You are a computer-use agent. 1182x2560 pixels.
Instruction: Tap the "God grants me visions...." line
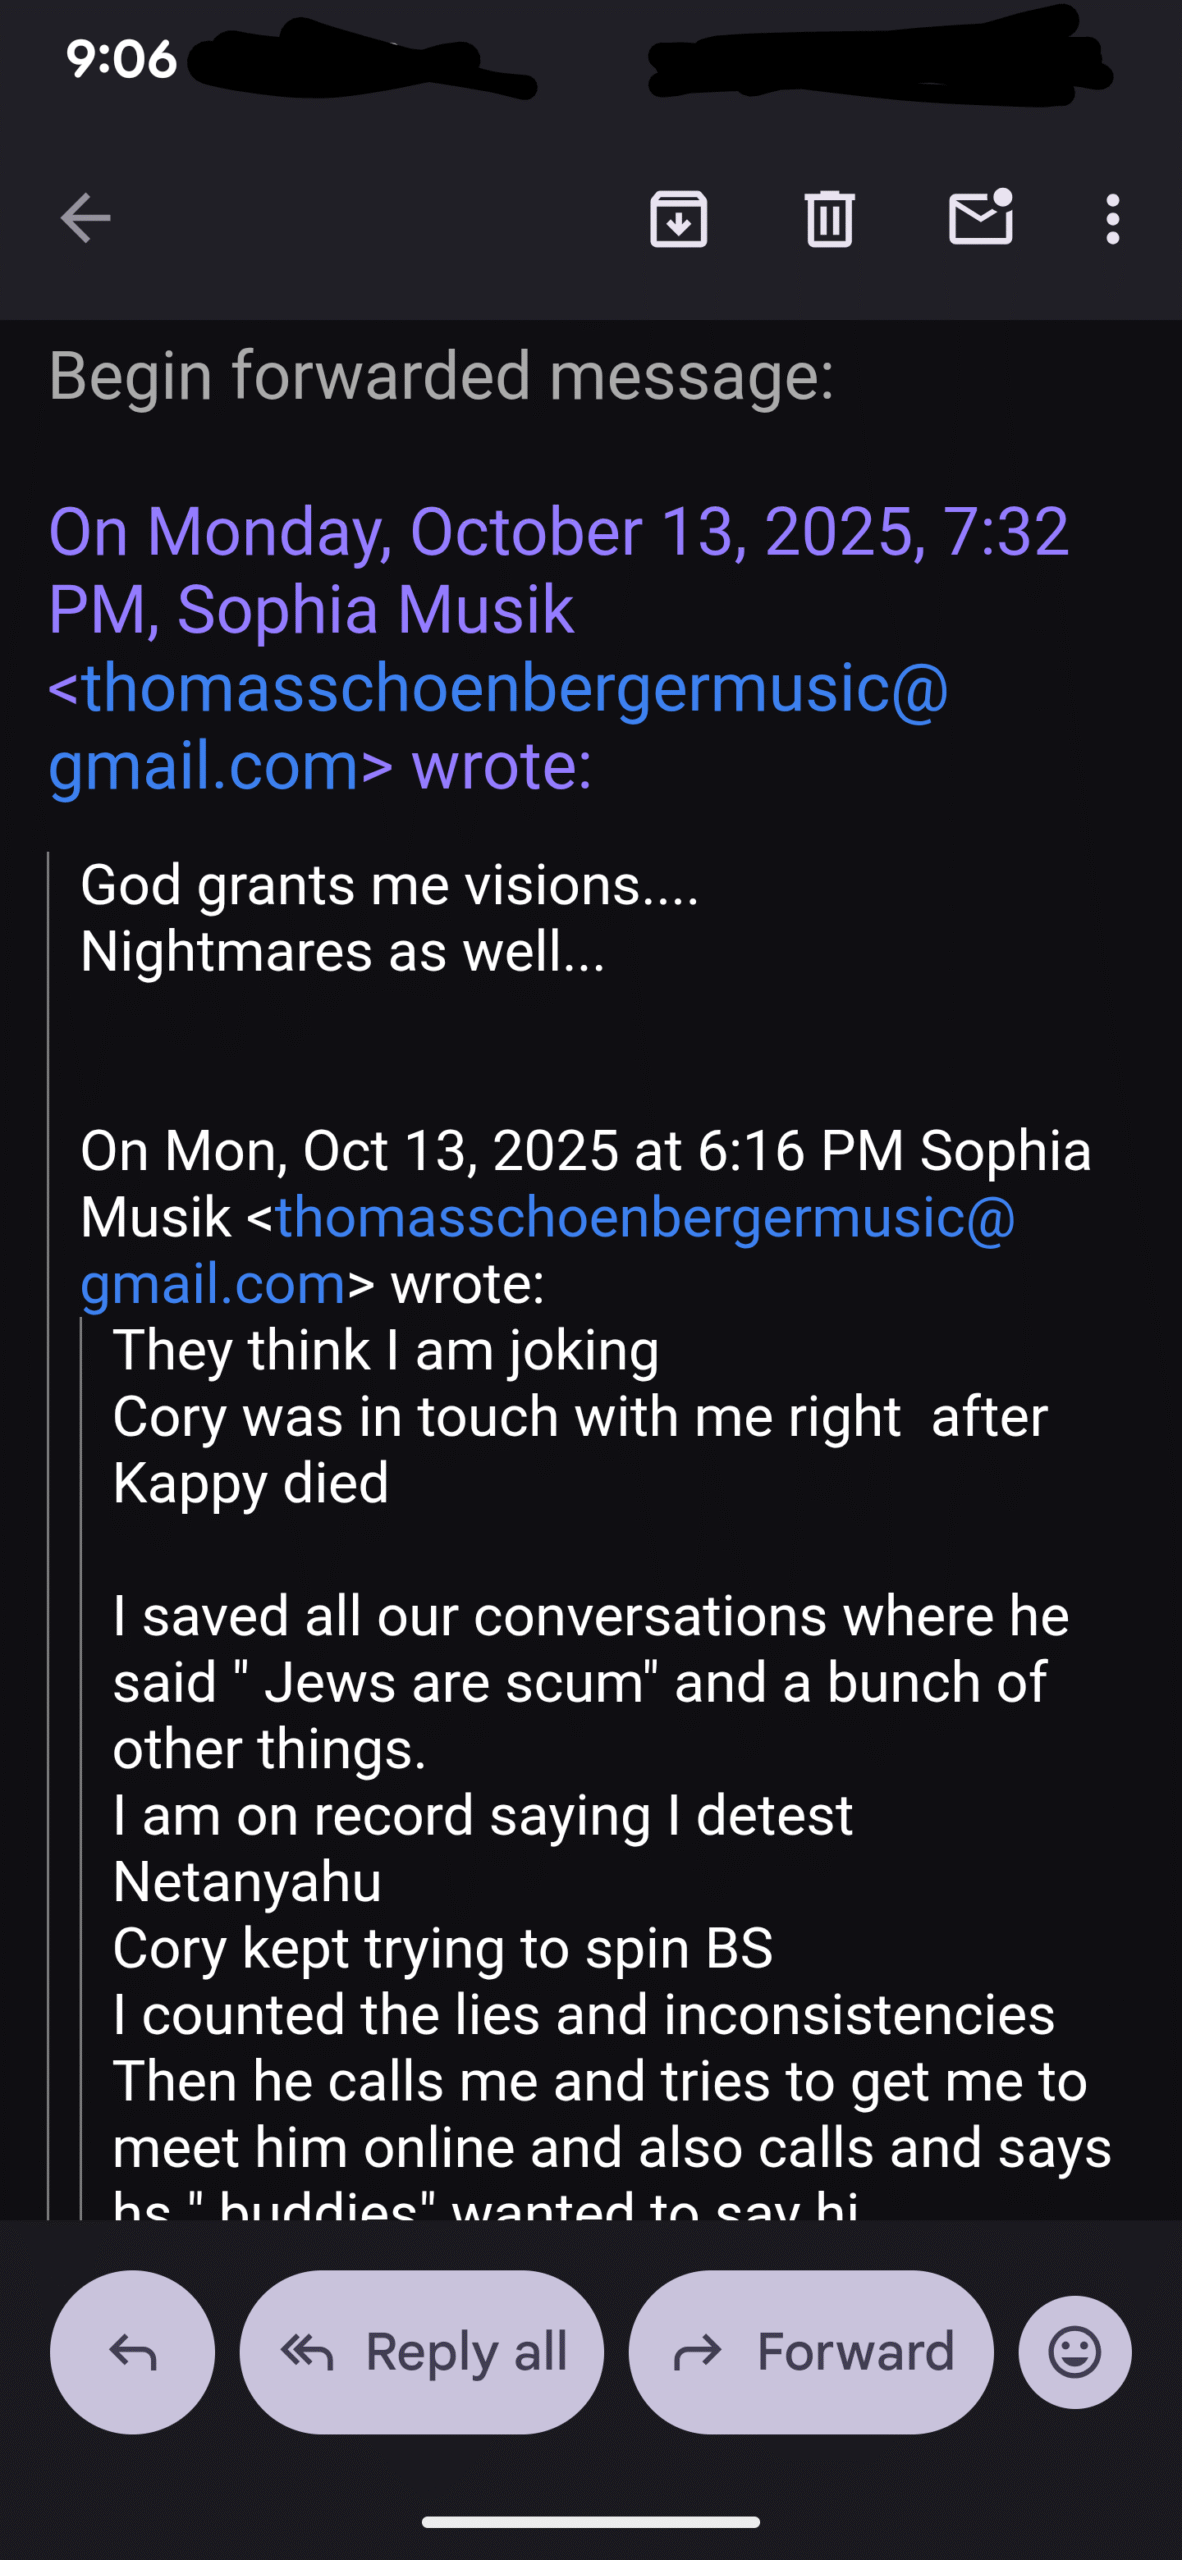pos(389,885)
